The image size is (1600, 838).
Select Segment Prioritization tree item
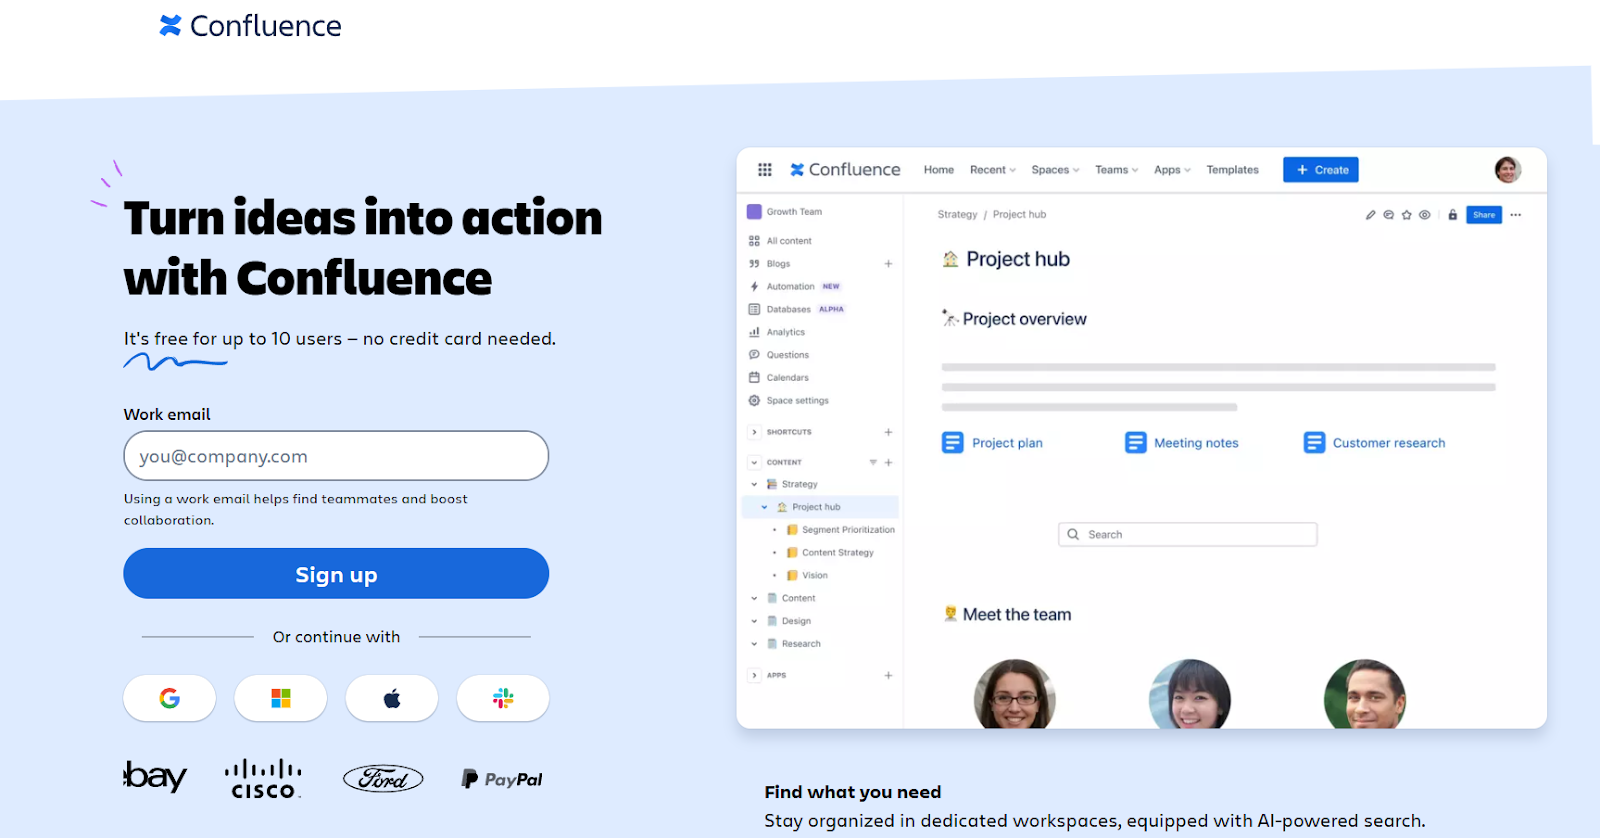[840, 530]
